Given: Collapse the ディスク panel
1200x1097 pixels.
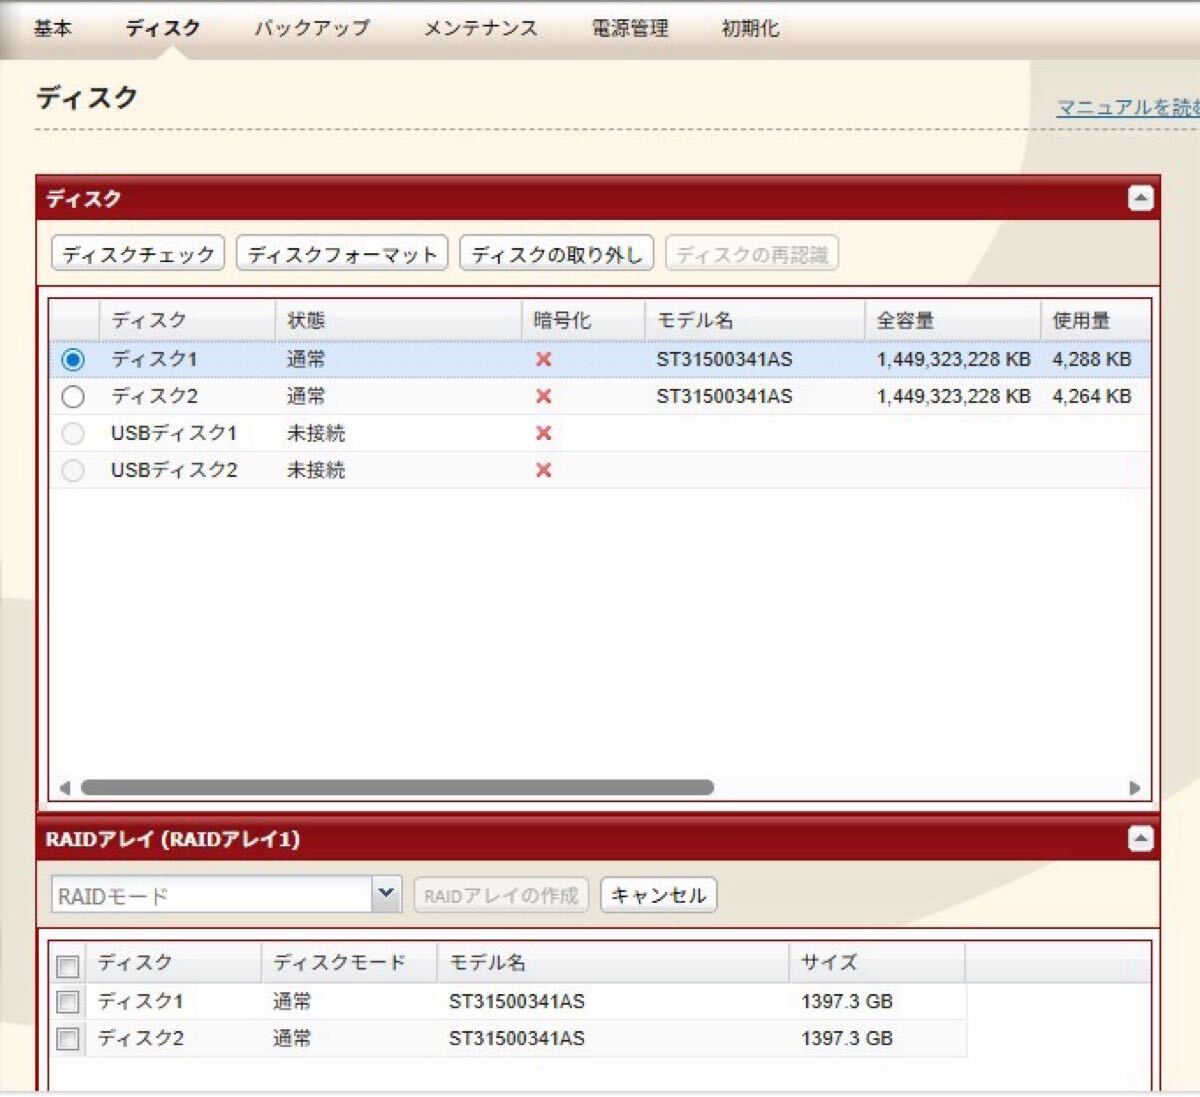Looking at the screenshot, I should 1140,198.
